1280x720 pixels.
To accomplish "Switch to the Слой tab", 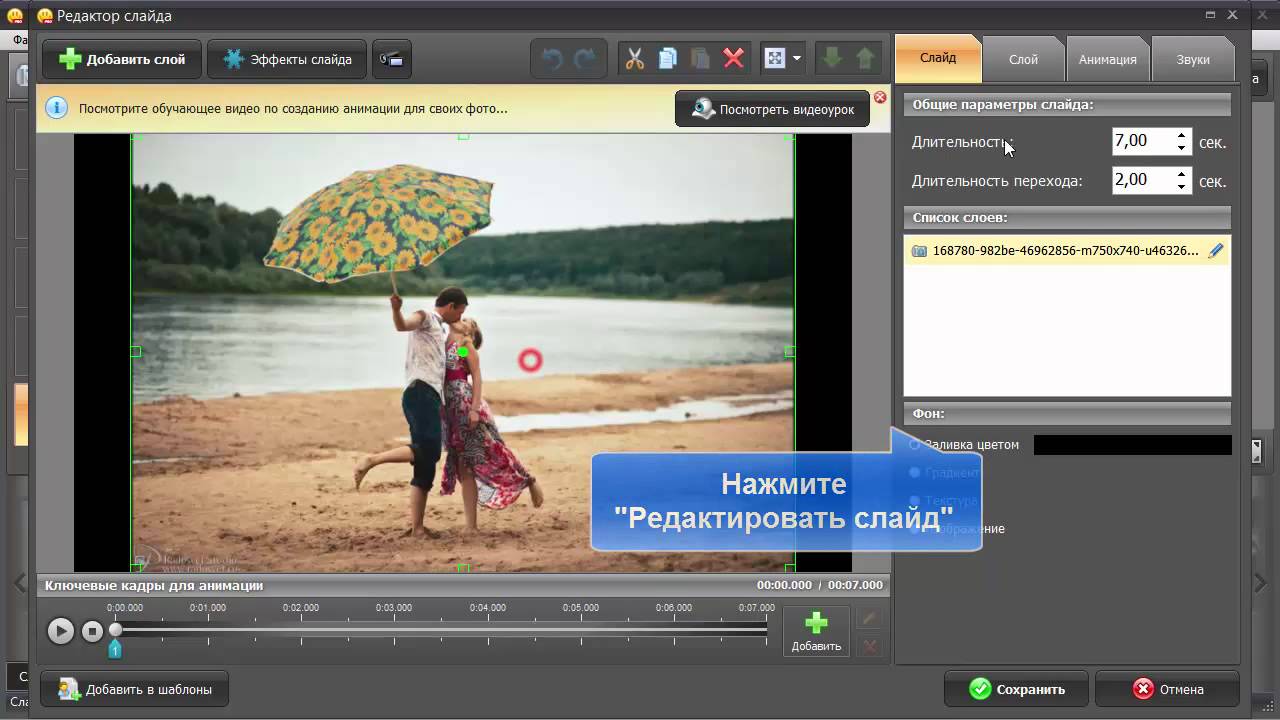I will (x=1023, y=59).
